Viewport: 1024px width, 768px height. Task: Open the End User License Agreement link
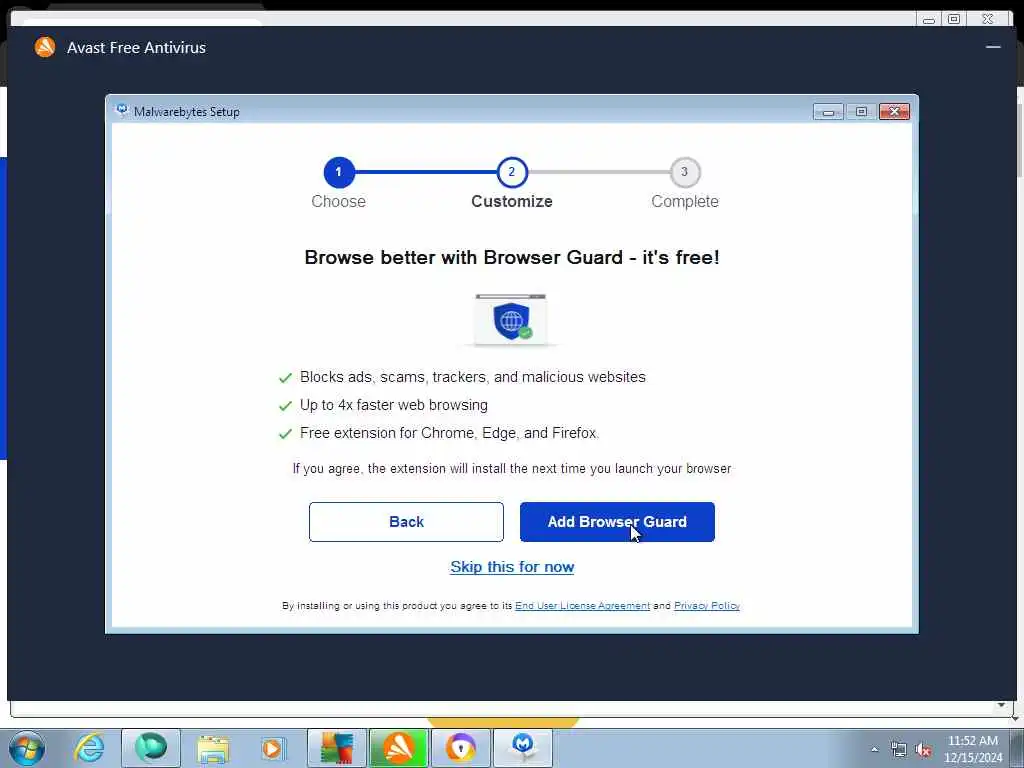[583, 606]
